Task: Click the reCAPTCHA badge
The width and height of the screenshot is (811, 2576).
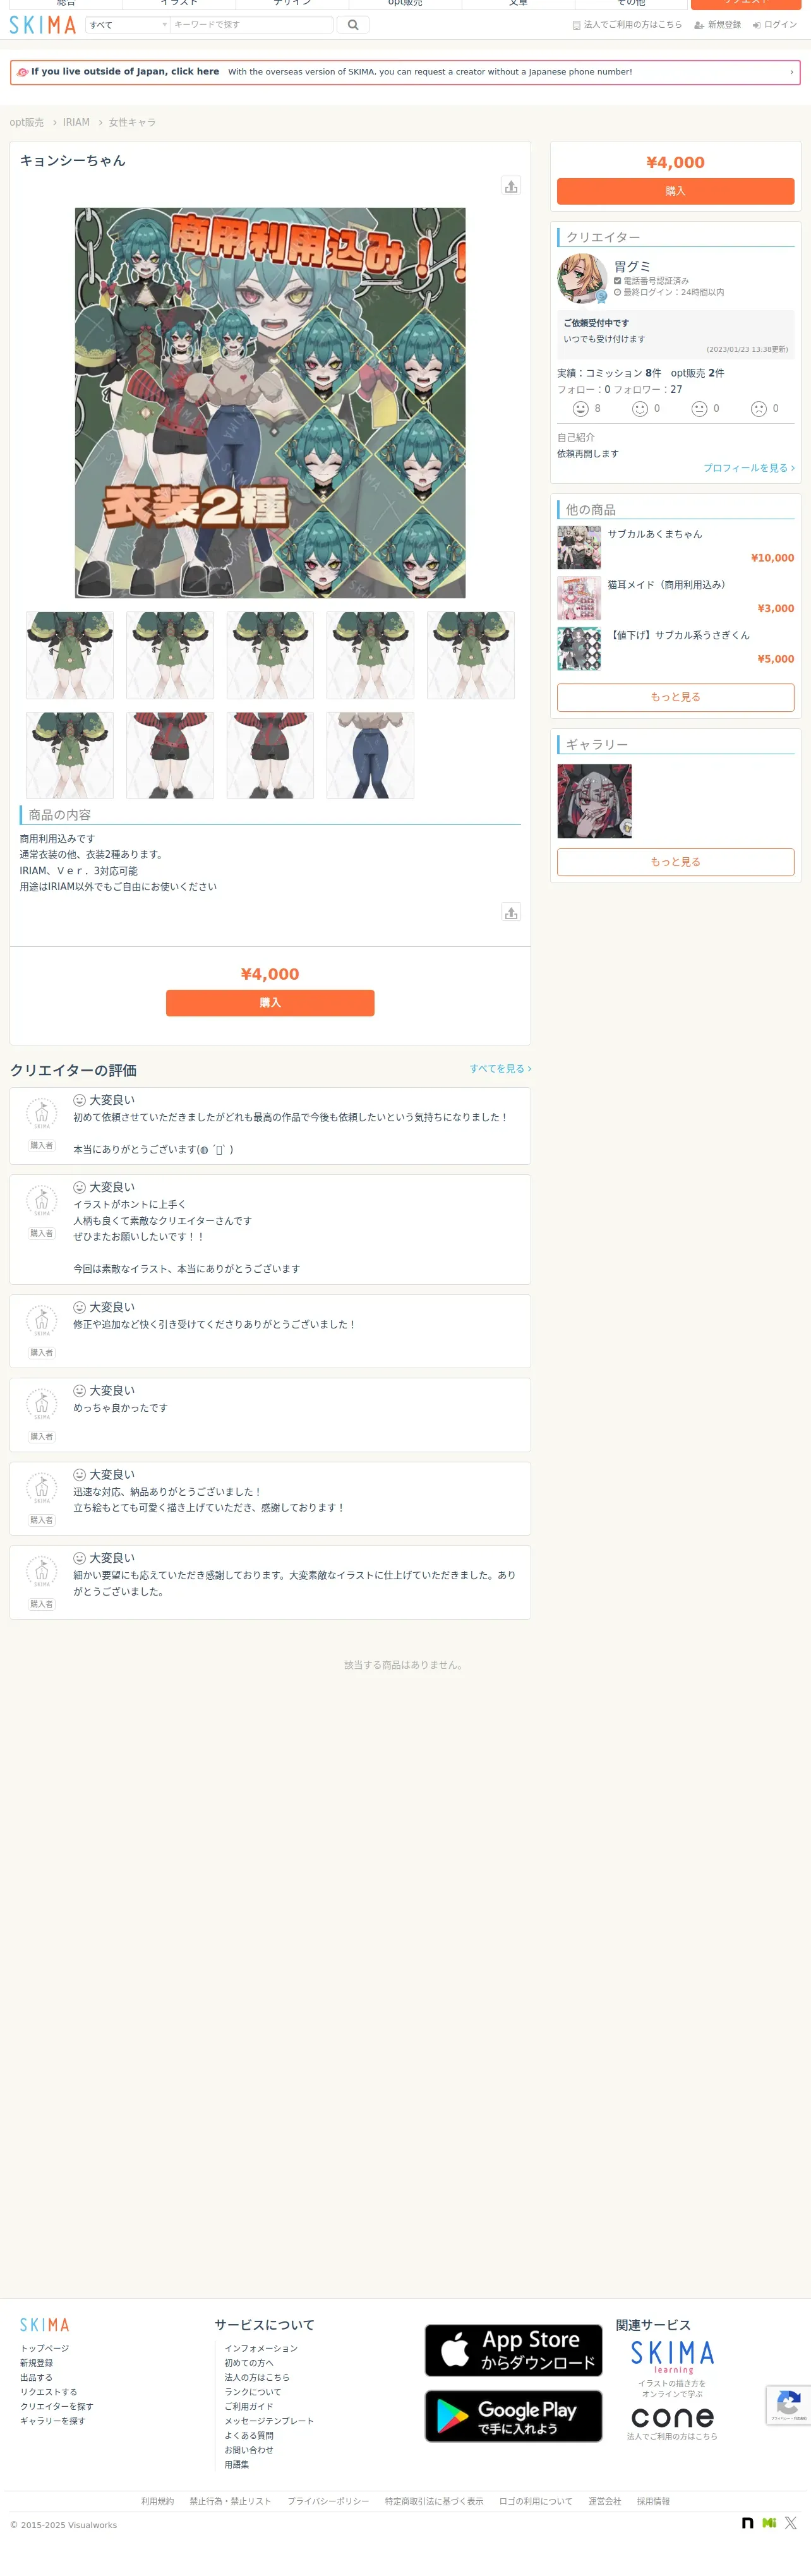Action: pos(788,2405)
